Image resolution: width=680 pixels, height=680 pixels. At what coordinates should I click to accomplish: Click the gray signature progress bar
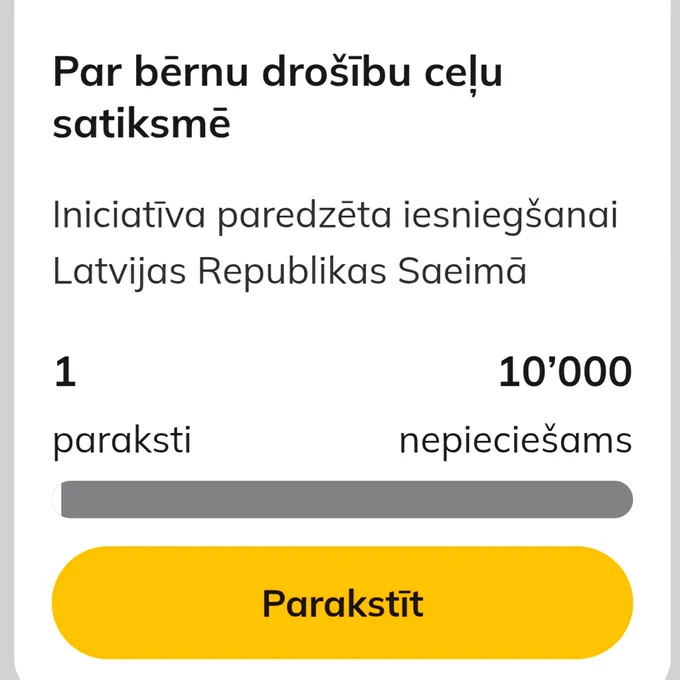(342, 499)
